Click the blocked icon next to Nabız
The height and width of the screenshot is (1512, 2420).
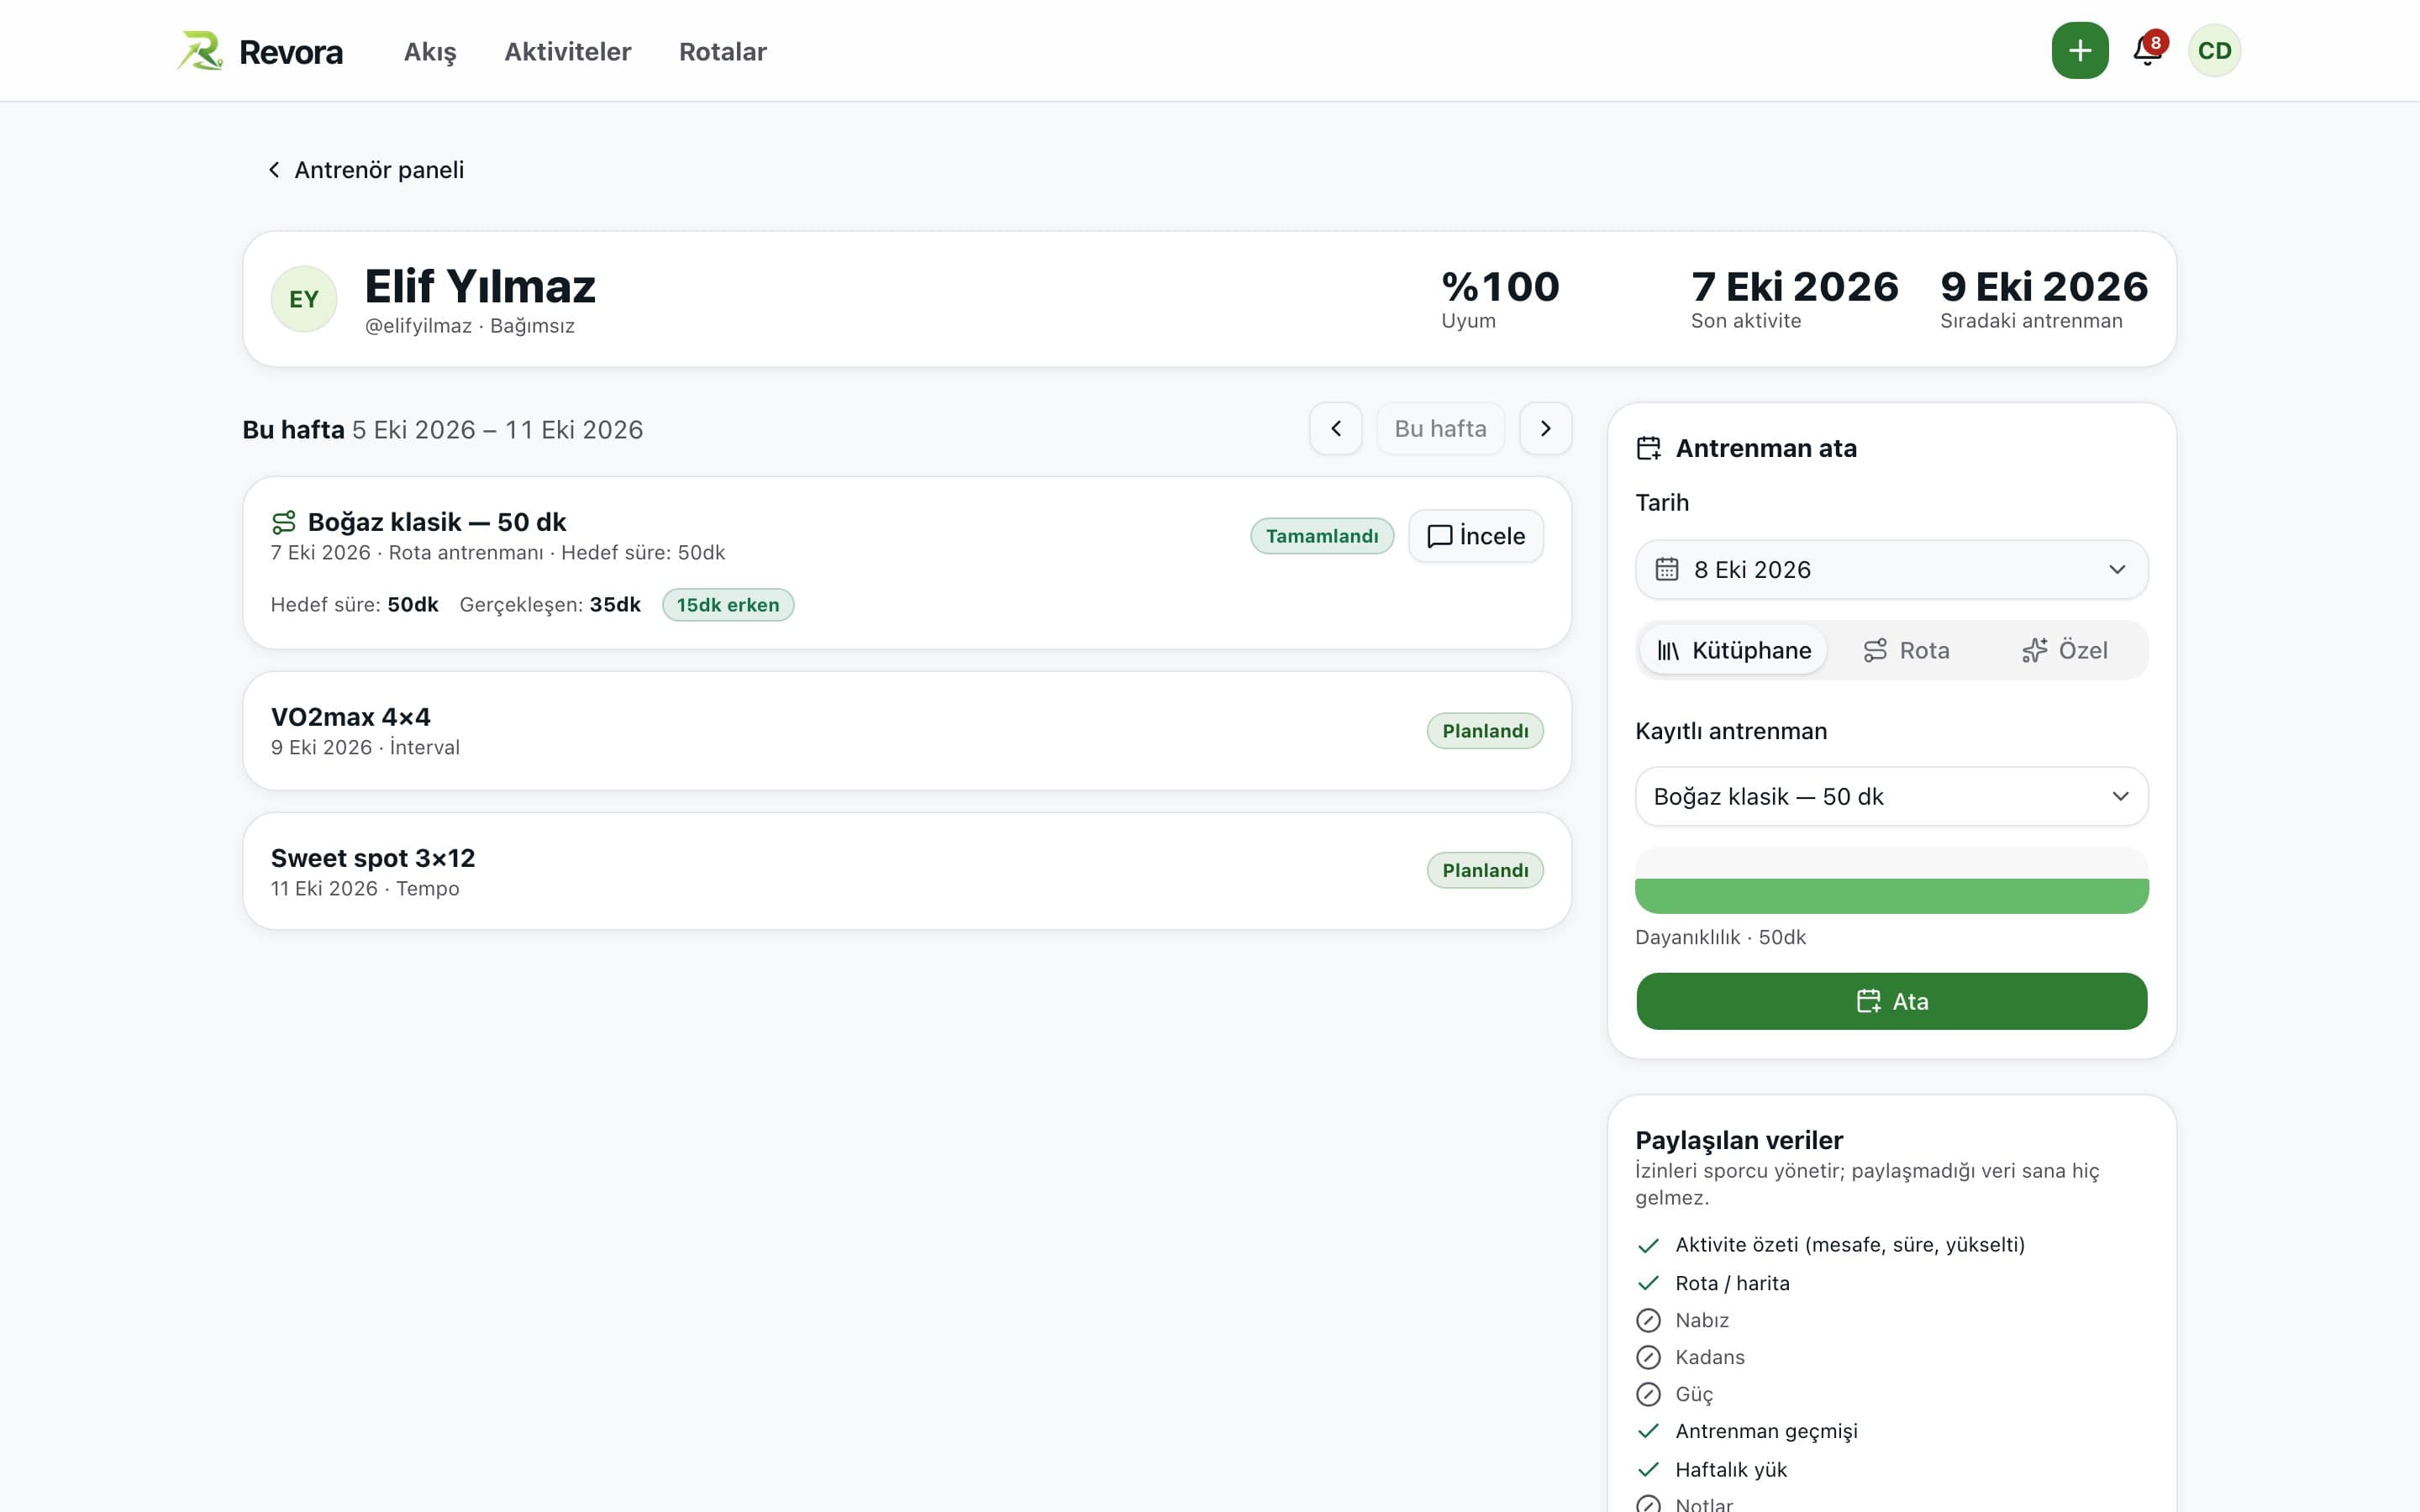[x=1648, y=1320]
